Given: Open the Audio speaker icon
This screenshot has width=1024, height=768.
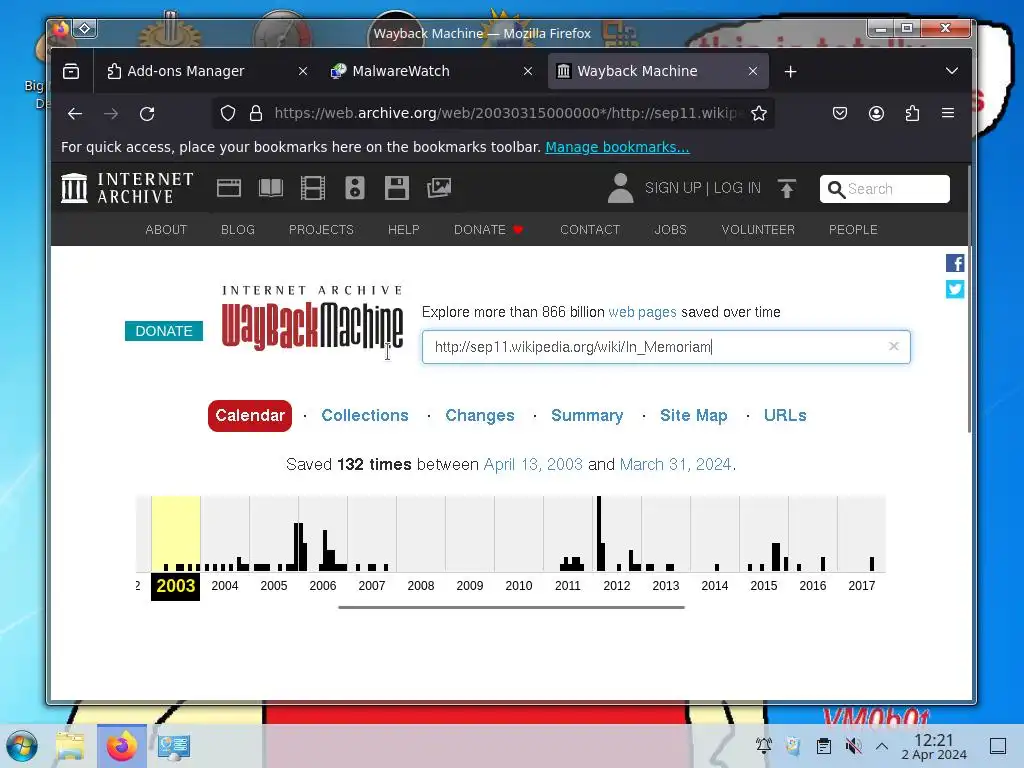Looking at the screenshot, I should click(355, 188).
